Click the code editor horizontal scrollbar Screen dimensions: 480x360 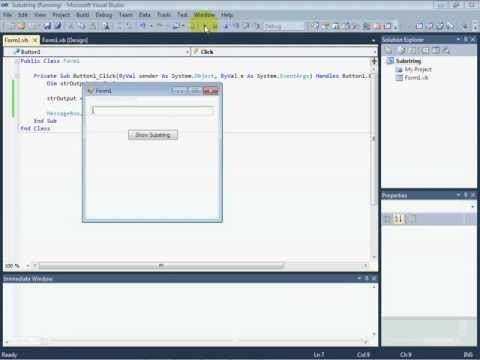coord(161,266)
